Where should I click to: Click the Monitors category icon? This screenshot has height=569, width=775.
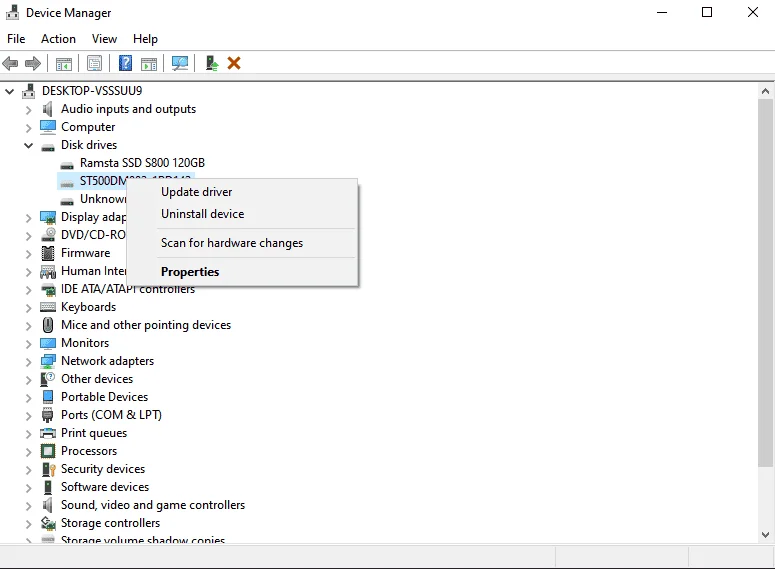(x=48, y=343)
